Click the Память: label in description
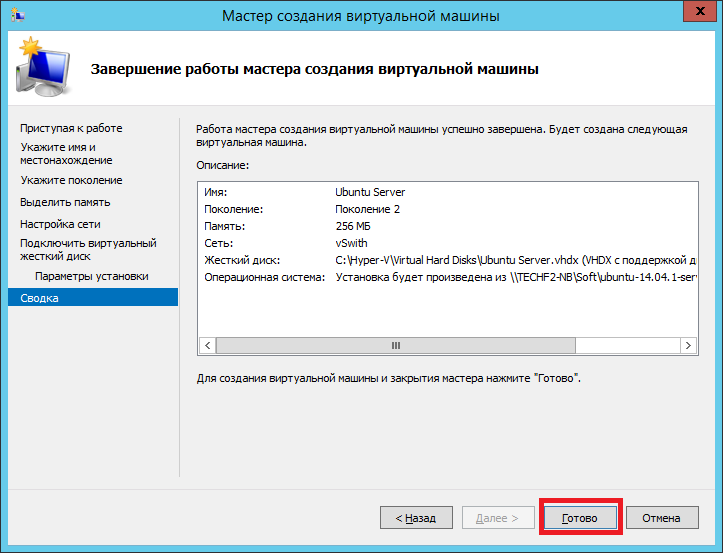723x554 pixels. coord(225,226)
